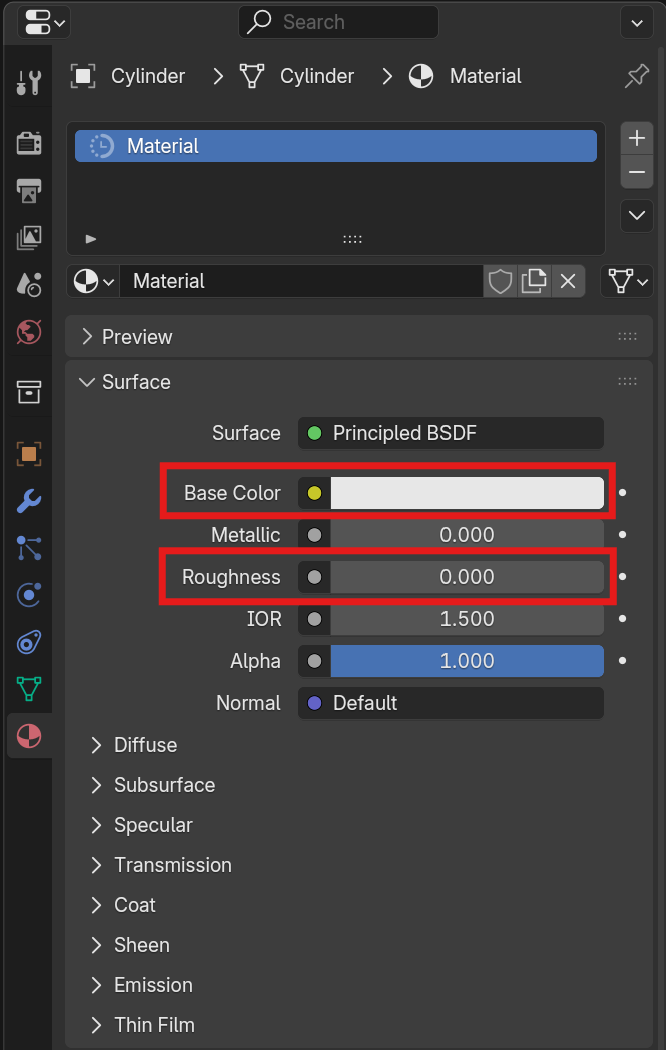Open material slot specials menu
Screen dimensions: 666x1050
tap(637, 216)
